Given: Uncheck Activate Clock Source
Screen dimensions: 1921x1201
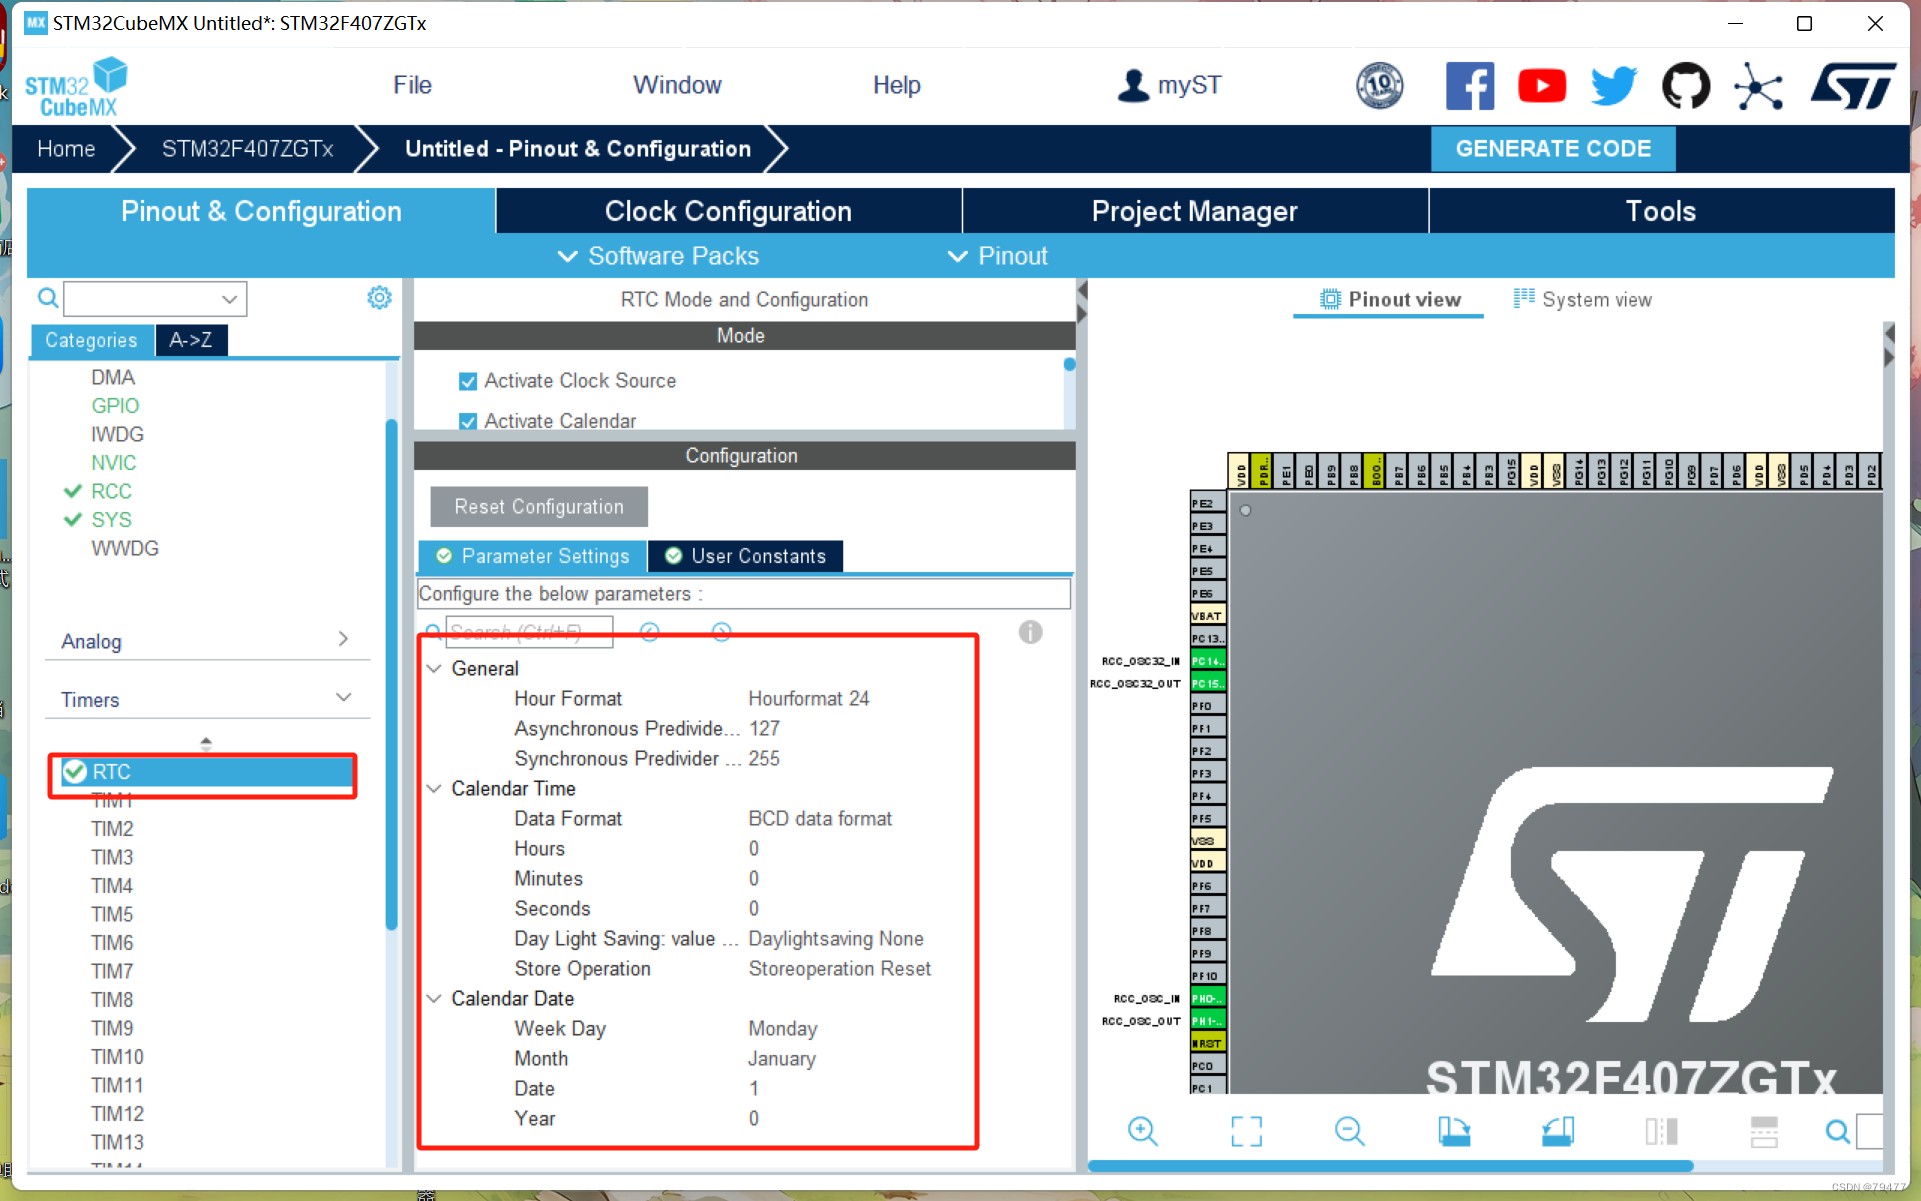Looking at the screenshot, I should tap(467, 381).
